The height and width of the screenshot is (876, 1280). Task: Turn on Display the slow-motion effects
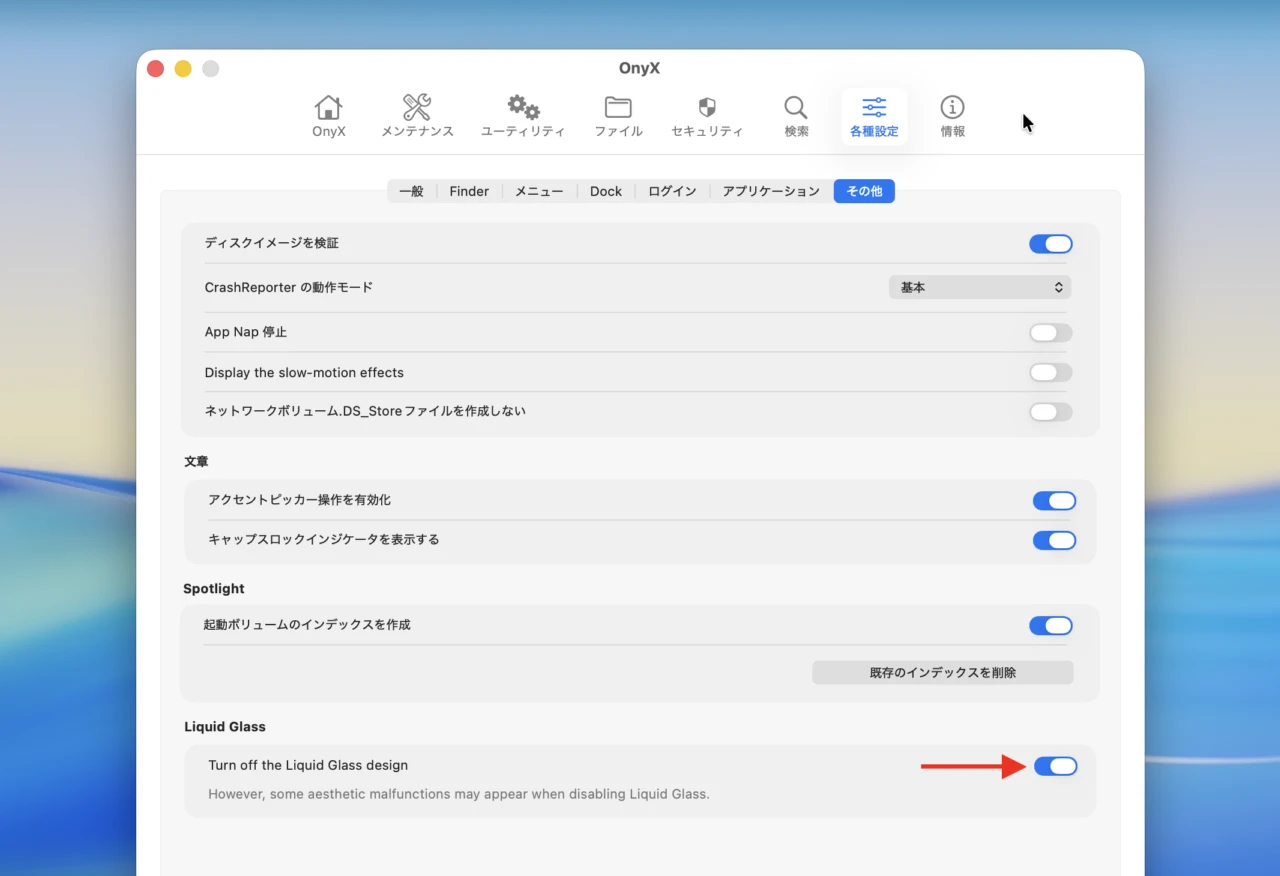click(x=1050, y=373)
